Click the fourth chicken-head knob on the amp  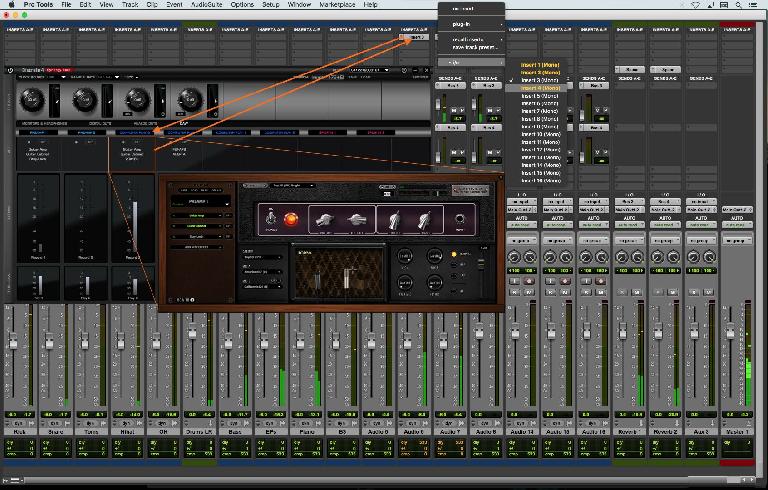[x=425, y=220]
